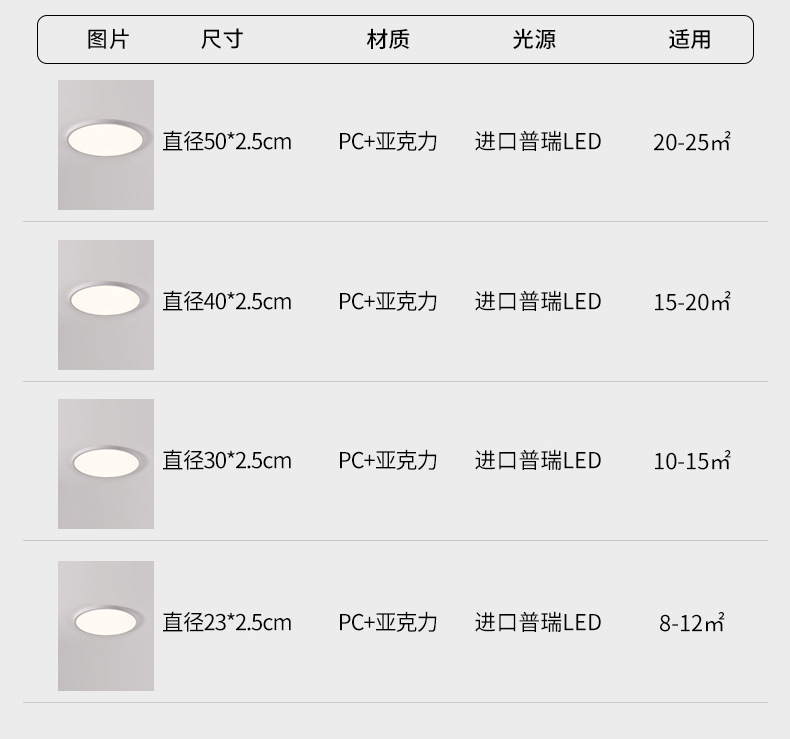Click the 直径30*2.5cm size text
Image resolution: width=790 pixels, height=739 pixels.
point(227,461)
